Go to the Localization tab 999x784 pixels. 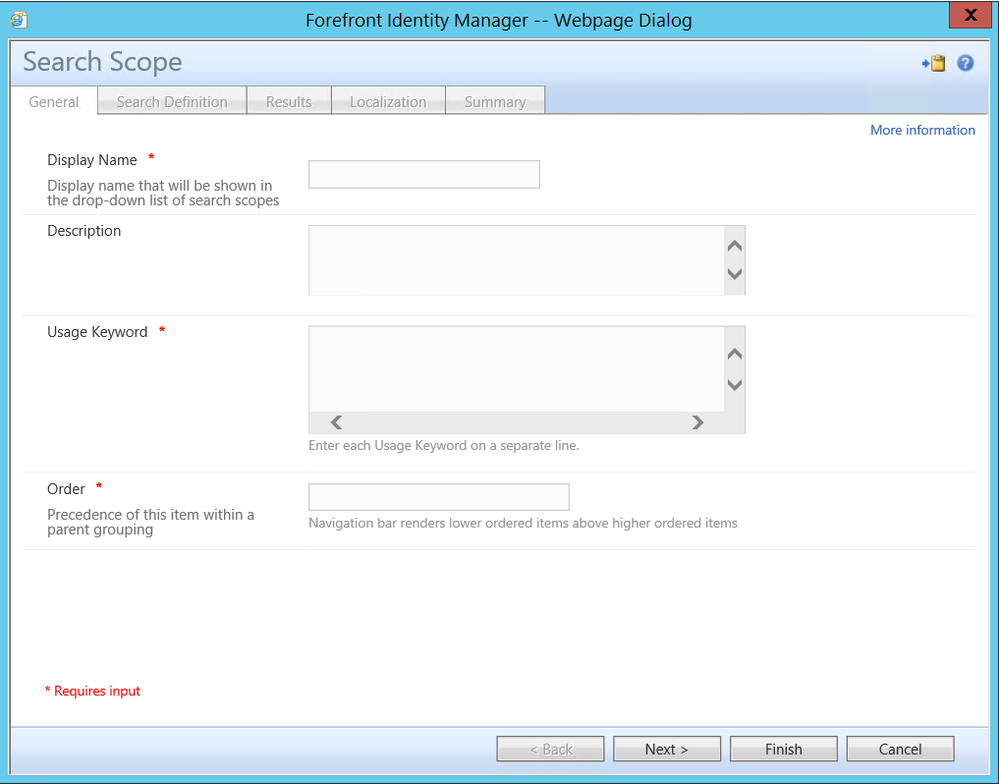click(x=388, y=101)
